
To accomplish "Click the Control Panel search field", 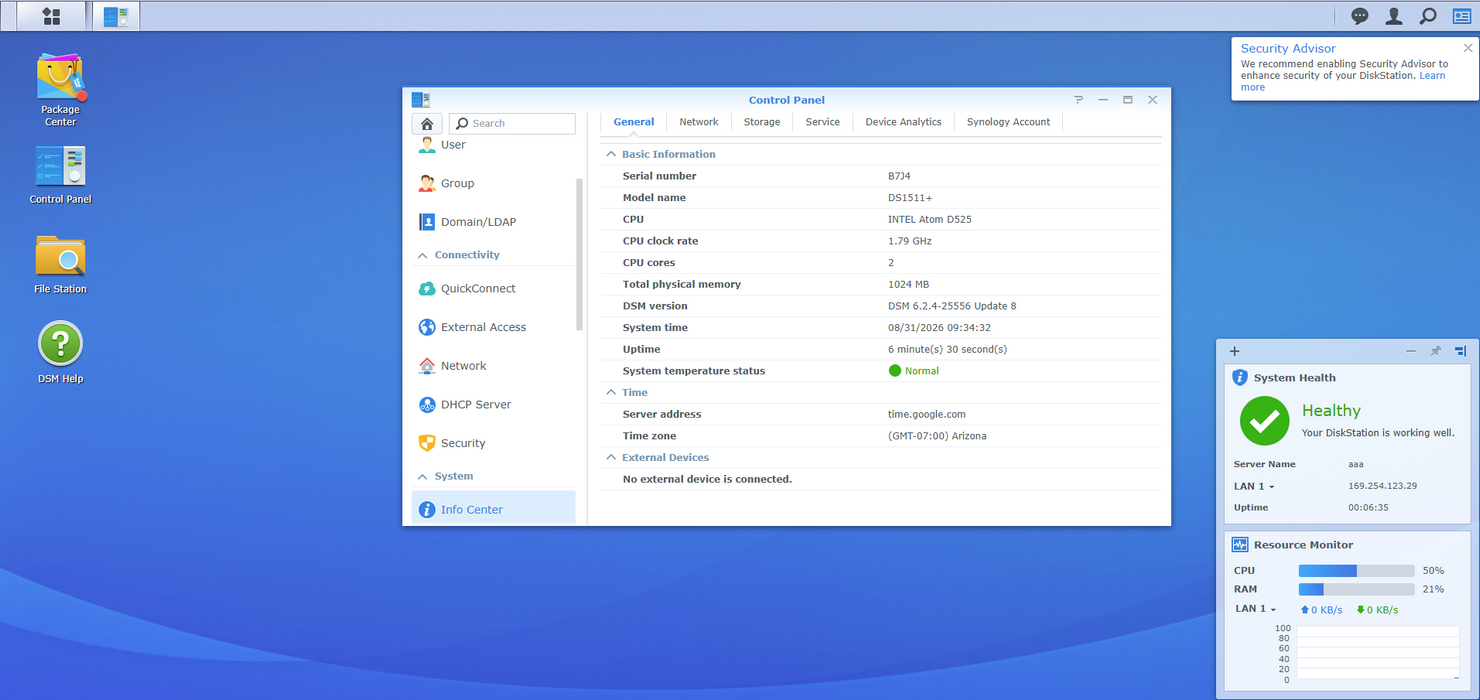I will point(512,123).
